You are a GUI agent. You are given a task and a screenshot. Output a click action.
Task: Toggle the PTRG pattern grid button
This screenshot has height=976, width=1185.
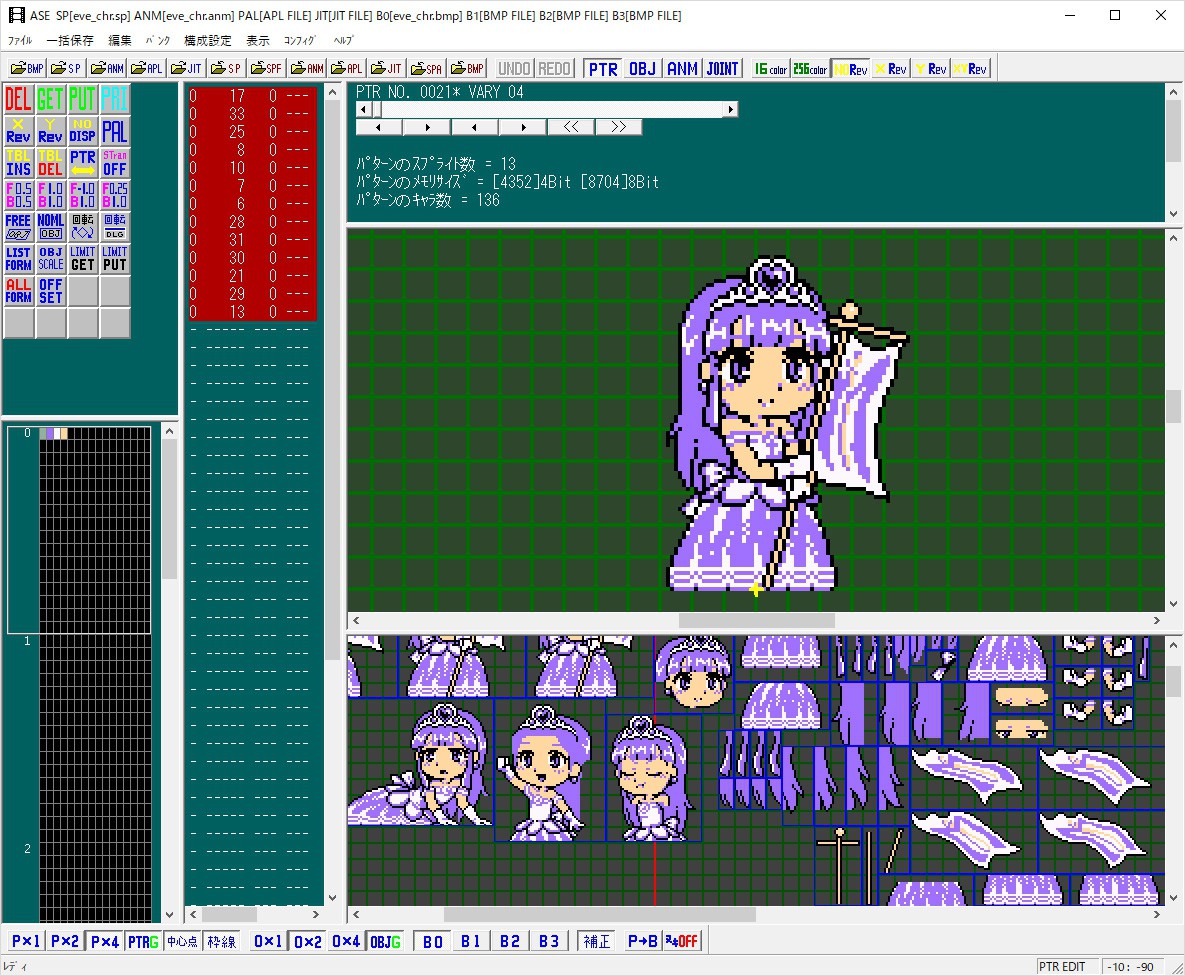(143, 941)
